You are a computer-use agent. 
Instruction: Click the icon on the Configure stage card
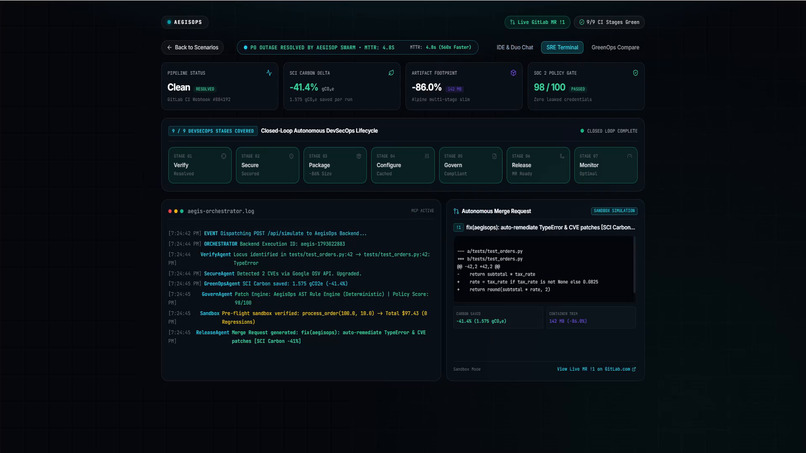point(427,156)
